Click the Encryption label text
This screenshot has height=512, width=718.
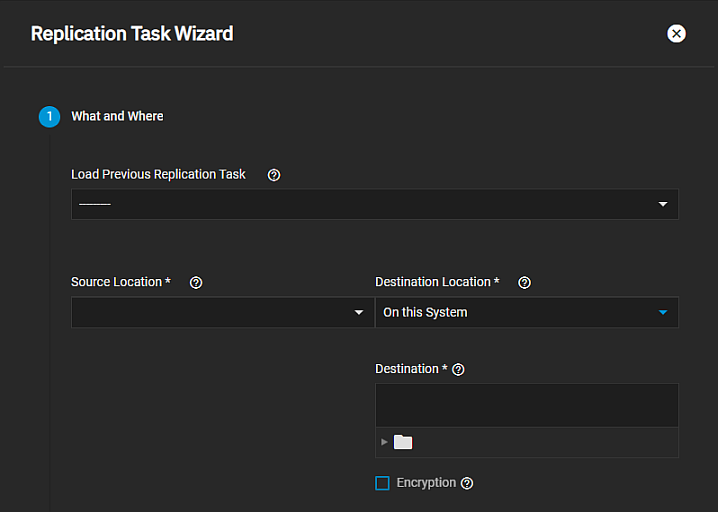pos(426,483)
